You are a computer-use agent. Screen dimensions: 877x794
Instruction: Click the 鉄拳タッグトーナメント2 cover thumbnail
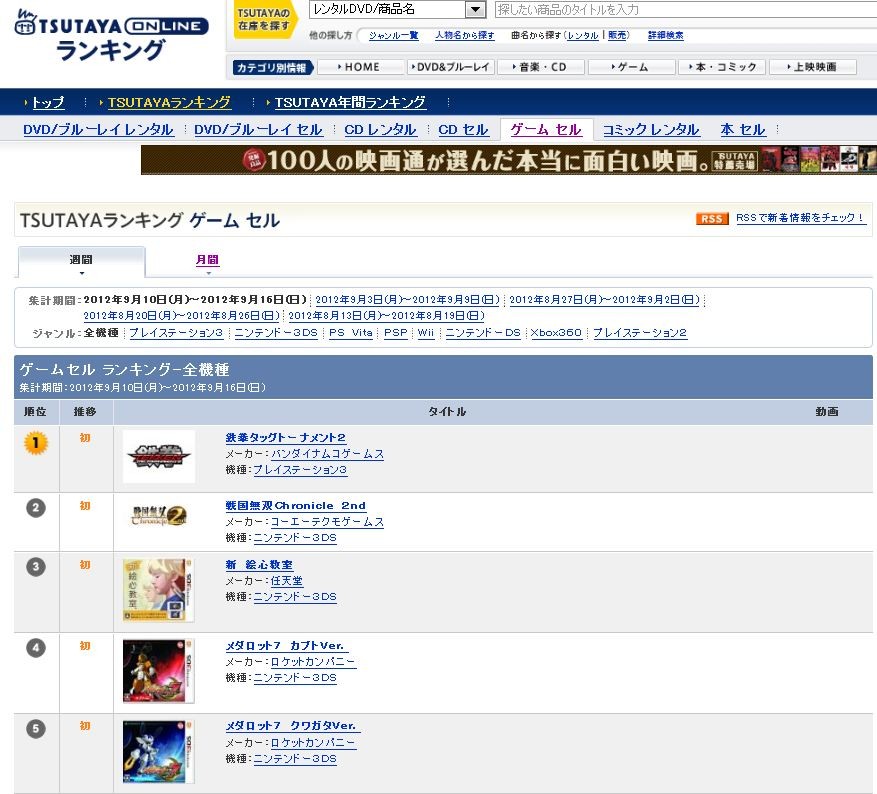coord(159,456)
